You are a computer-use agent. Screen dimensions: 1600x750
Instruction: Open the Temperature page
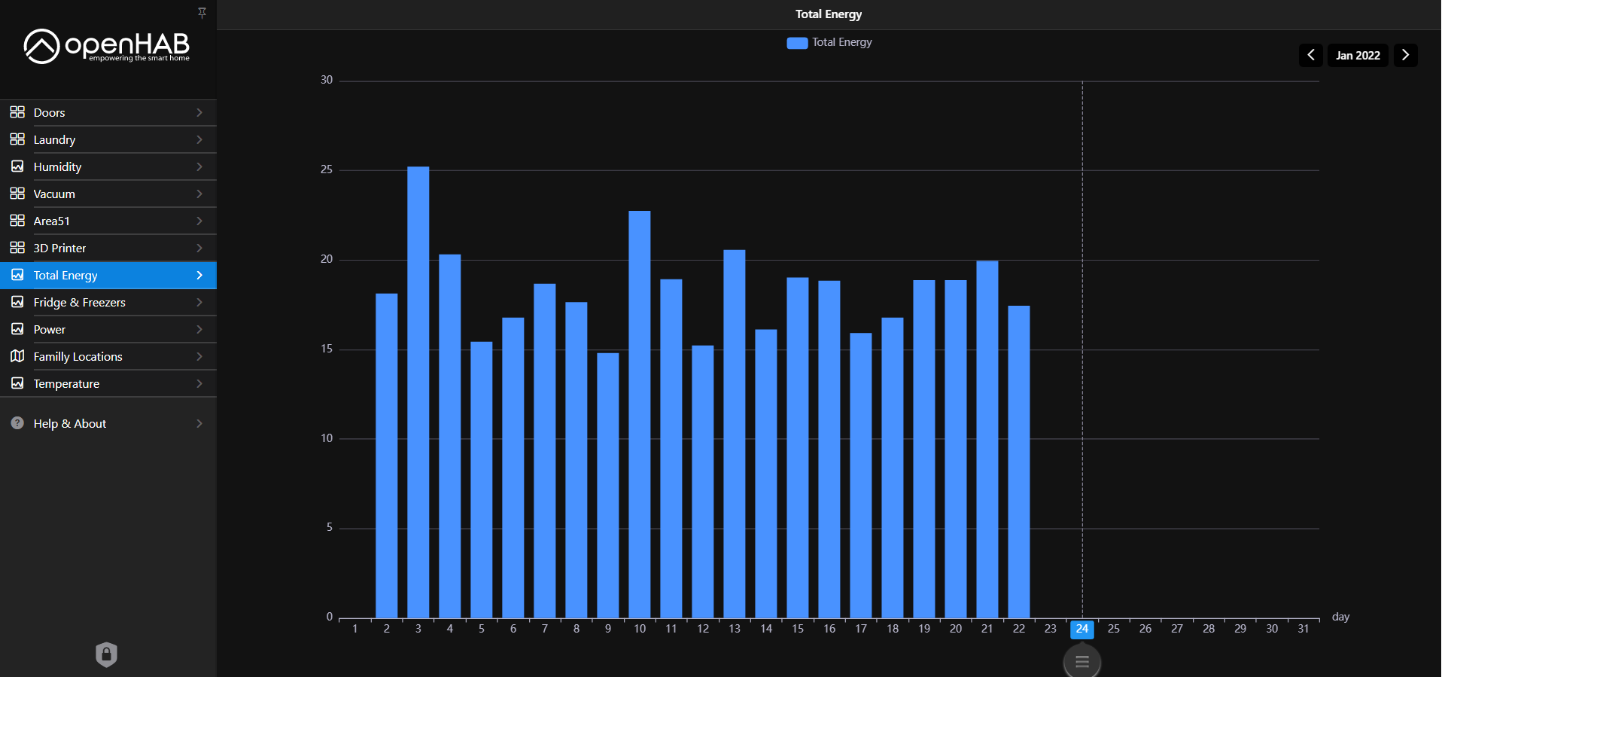(x=108, y=383)
